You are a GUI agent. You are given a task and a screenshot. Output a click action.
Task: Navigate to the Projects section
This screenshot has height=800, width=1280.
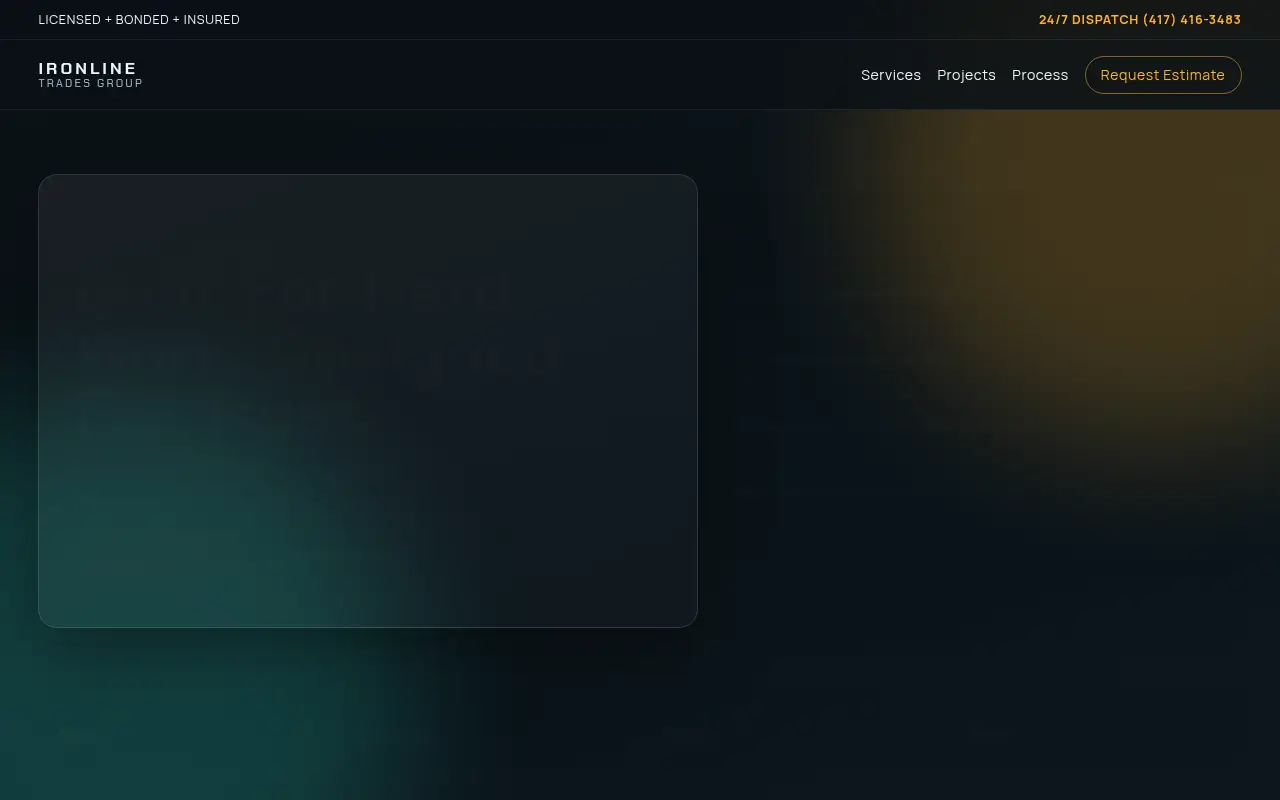click(x=966, y=75)
